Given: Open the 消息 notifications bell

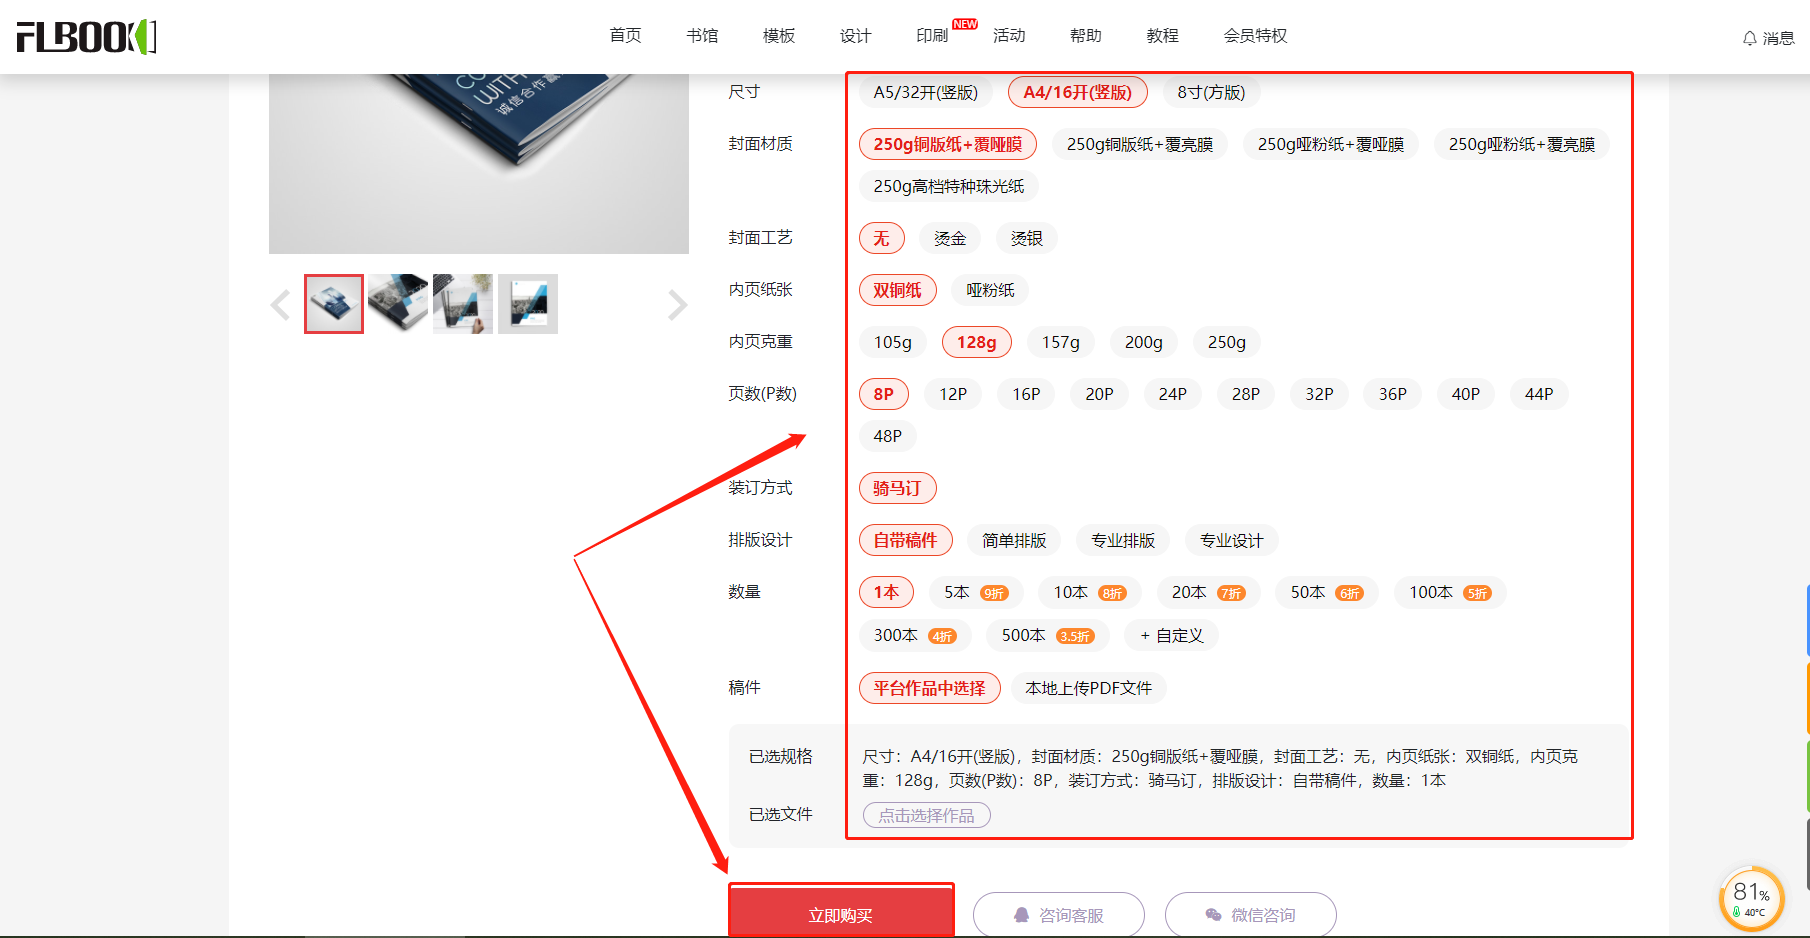Looking at the screenshot, I should (x=1768, y=38).
